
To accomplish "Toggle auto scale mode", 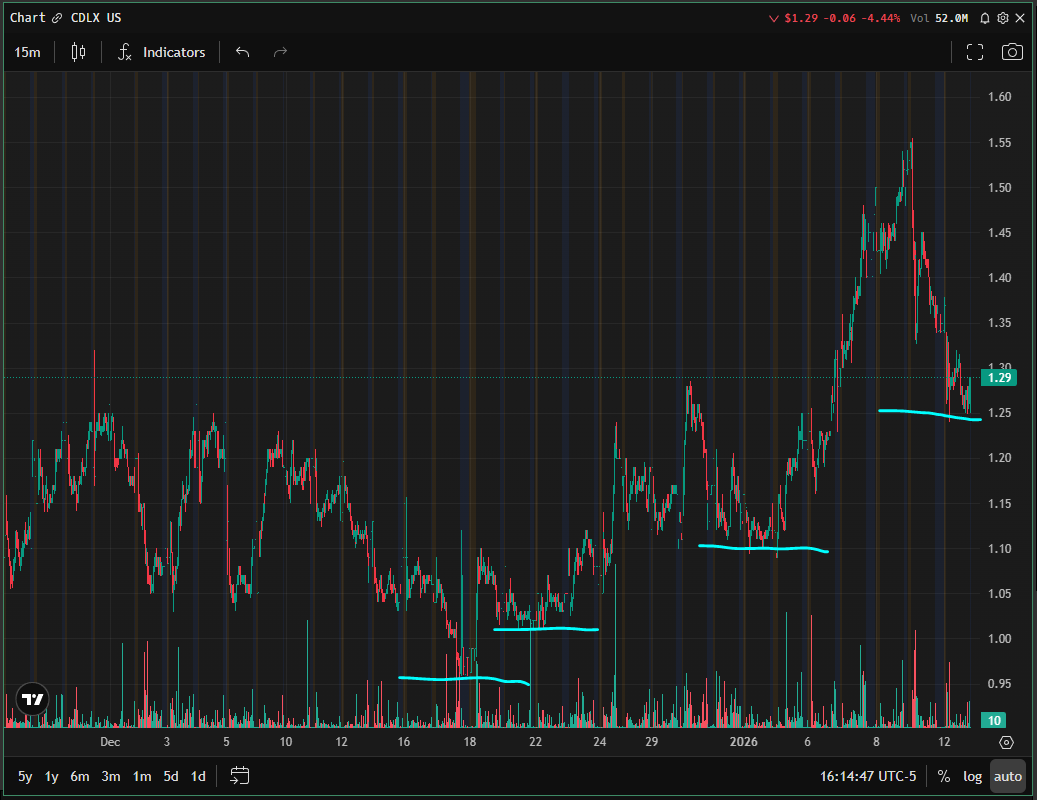I will (1007, 776).
